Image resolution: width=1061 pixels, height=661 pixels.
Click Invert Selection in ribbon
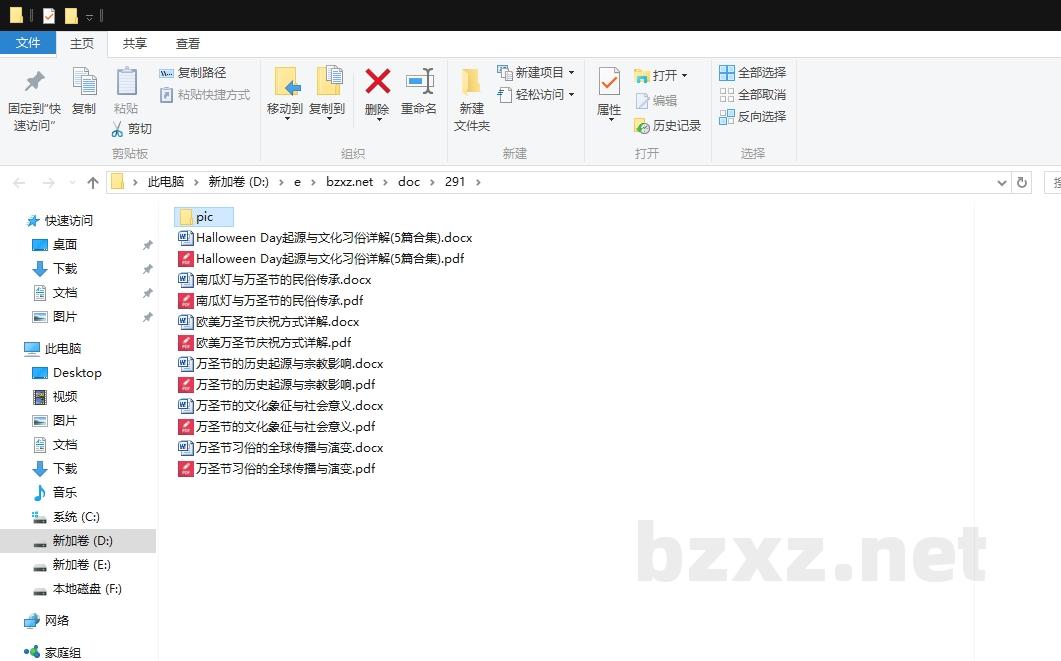752,117
